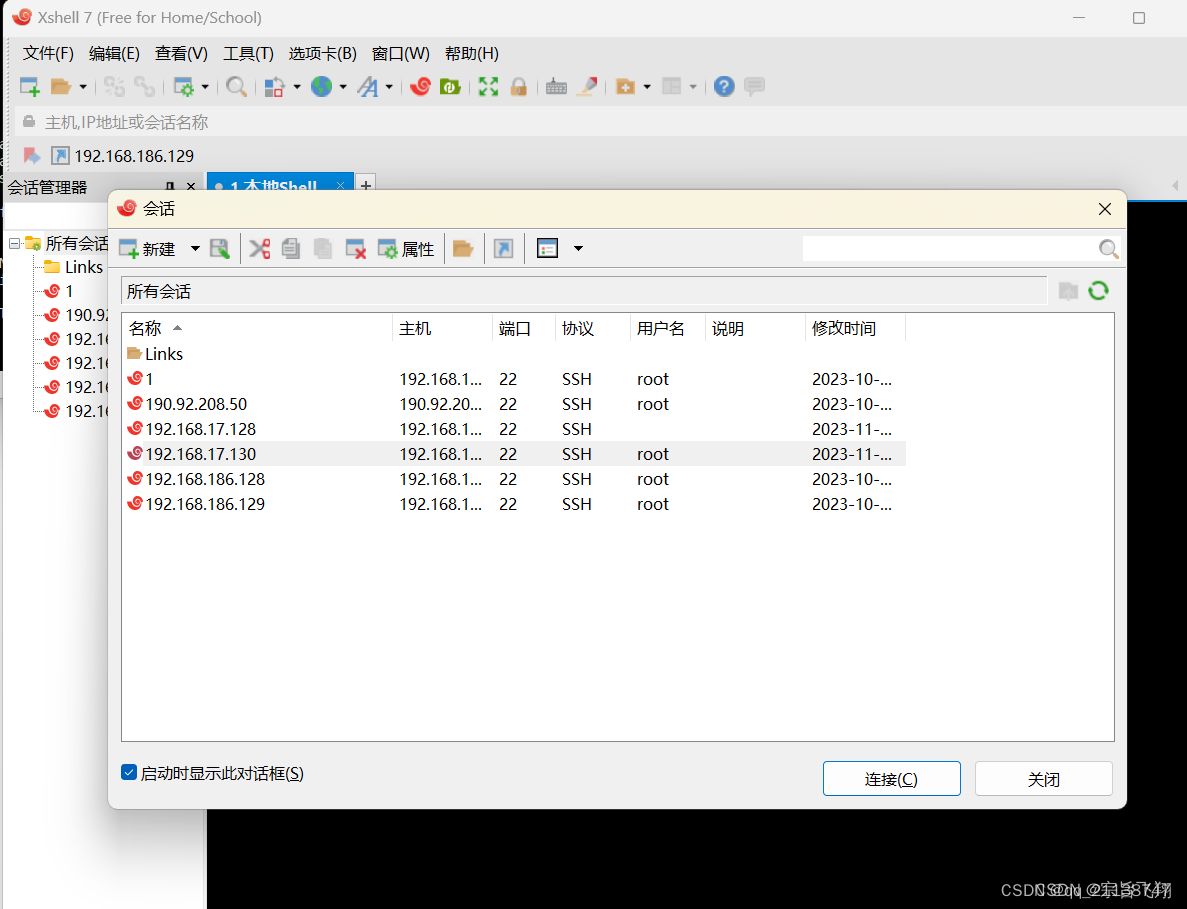The height and width of the screenshot is (909, 1187).
Task: Click the create shortcut arrow icon in dialog
Action: pos(503,248)
